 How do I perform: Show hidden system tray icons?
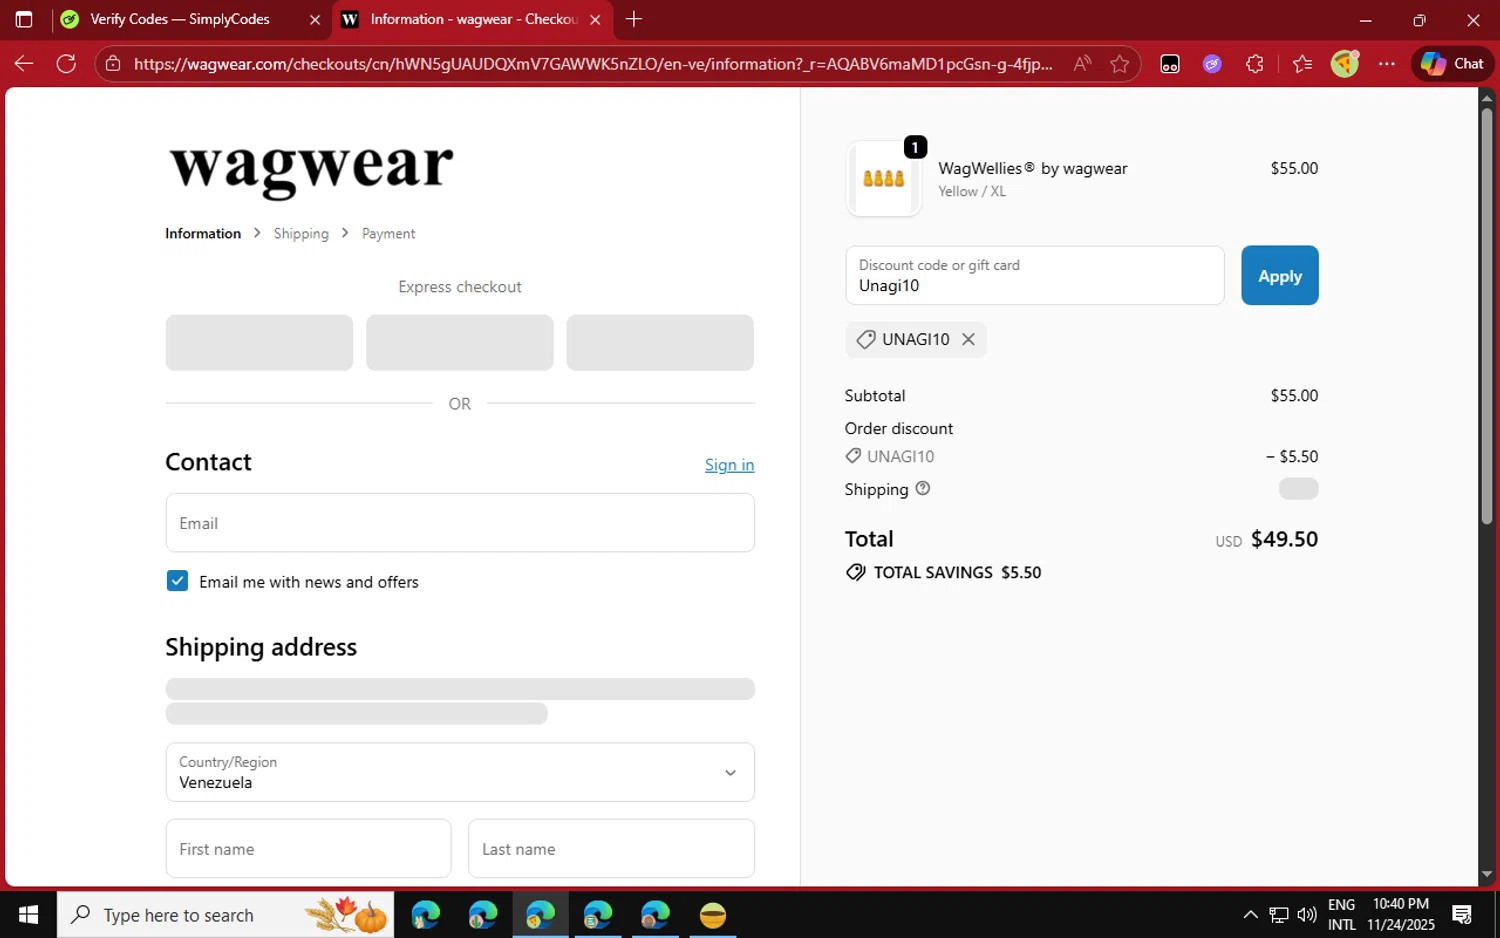[x=1250, y=915]
